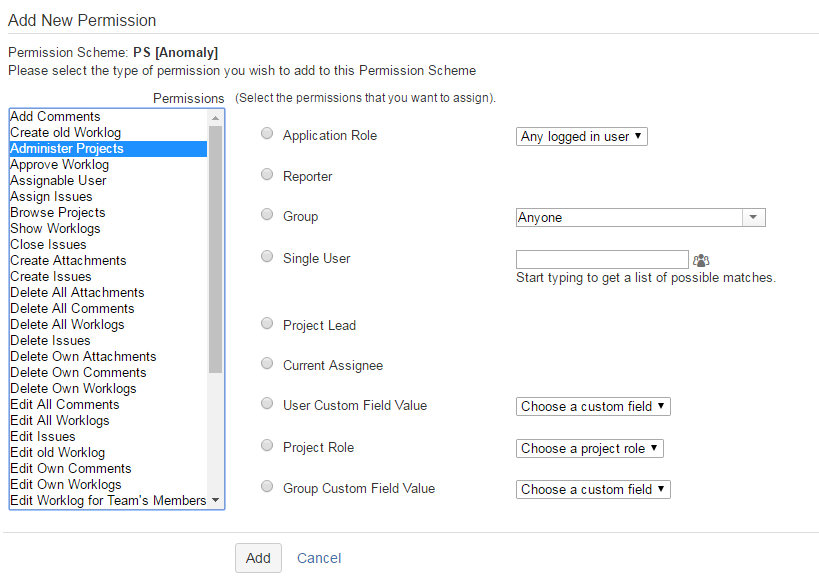The image size is (819, 588).
Task: Select the Current Assignee radio button
Action: coord(267,364)
